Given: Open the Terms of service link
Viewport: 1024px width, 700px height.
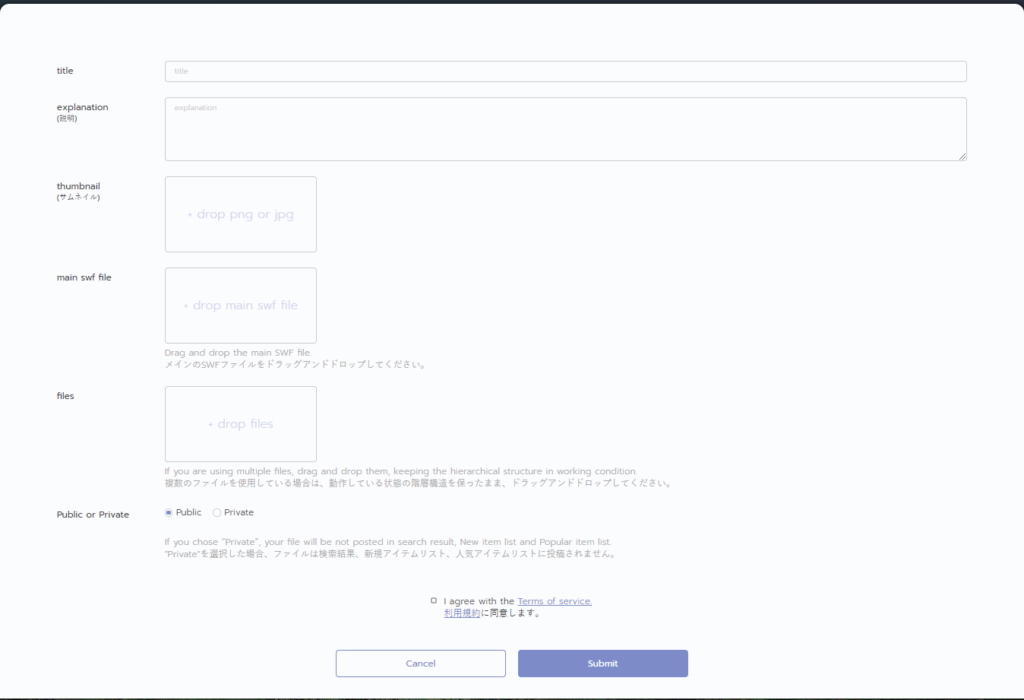Looking at the screenshot, I should point(554,601).
